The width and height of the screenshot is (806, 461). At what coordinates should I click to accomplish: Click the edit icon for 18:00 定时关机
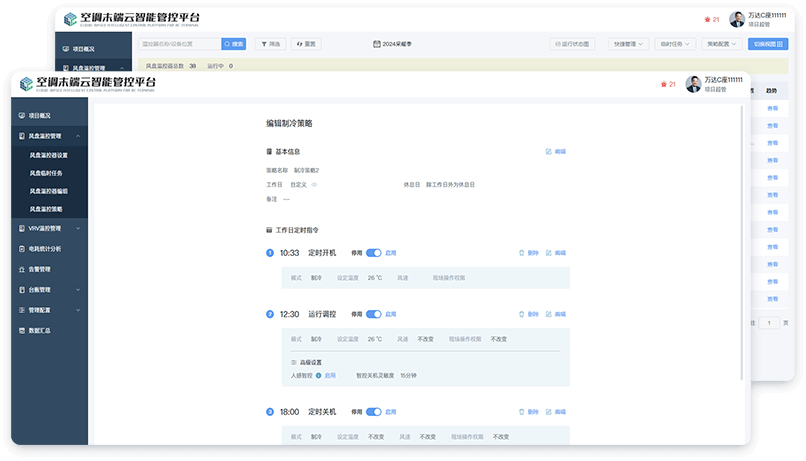(548, 412)
